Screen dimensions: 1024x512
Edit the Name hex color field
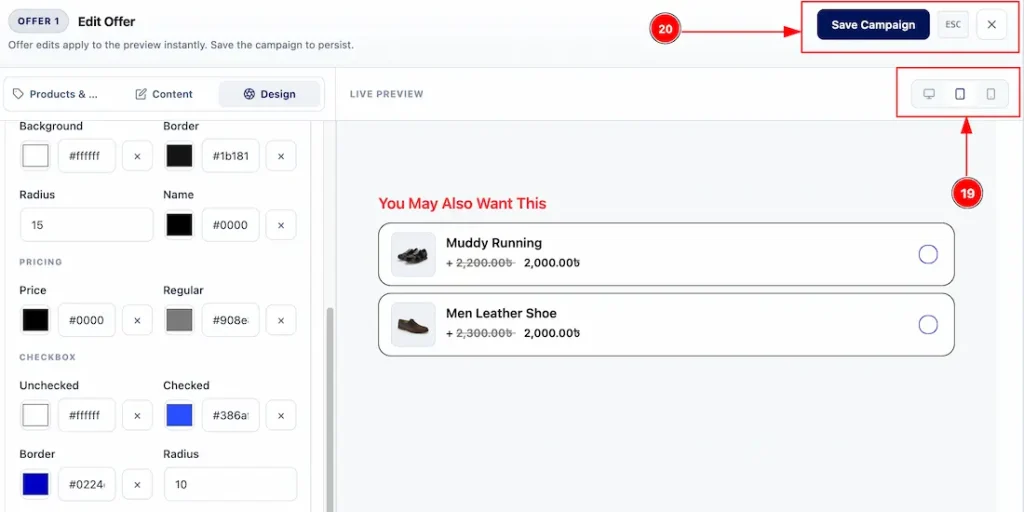tap(231, 225)
